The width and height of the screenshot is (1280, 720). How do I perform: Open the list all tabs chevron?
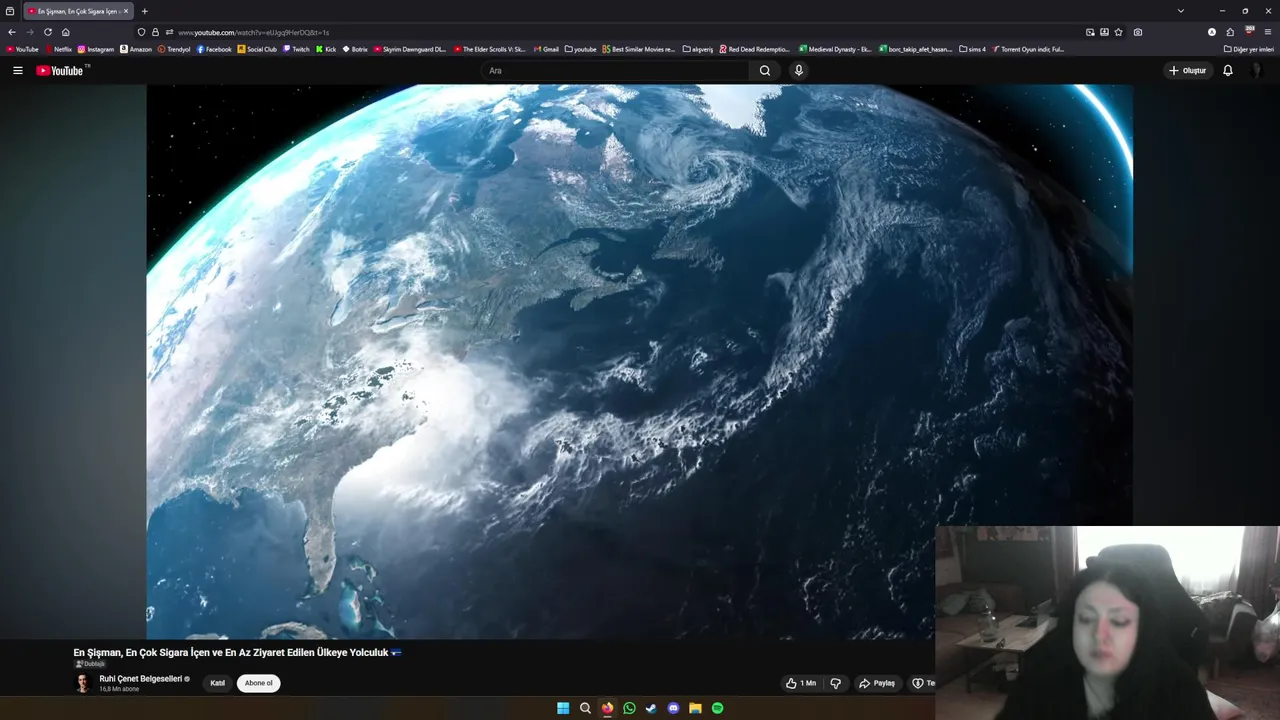tap(1181, 11)
